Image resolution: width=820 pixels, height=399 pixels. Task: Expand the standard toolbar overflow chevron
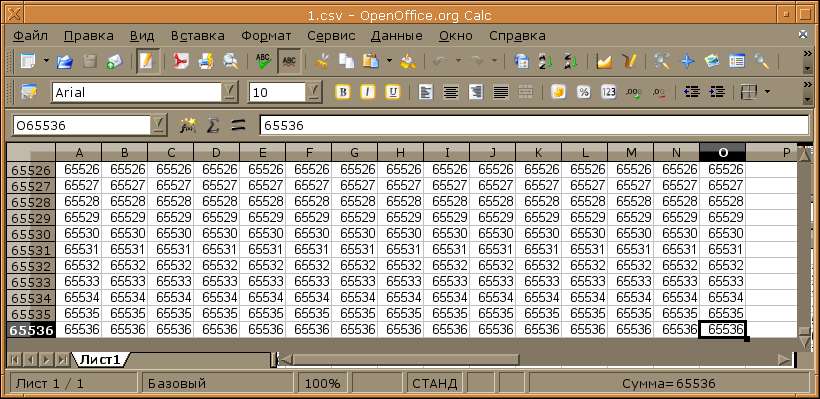pyautogui.click(x=807, y=54)
